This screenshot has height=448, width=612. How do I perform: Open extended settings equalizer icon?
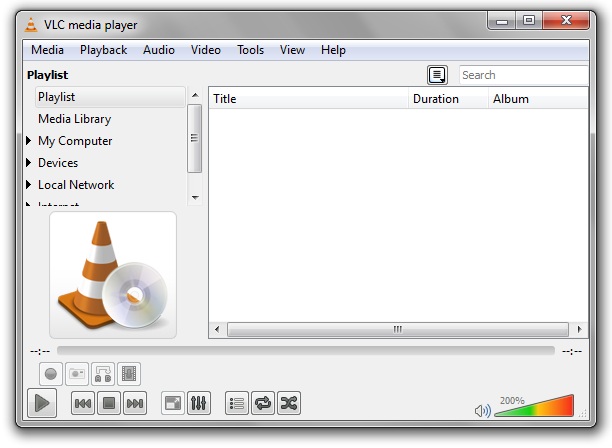click(x=199, y=403)
